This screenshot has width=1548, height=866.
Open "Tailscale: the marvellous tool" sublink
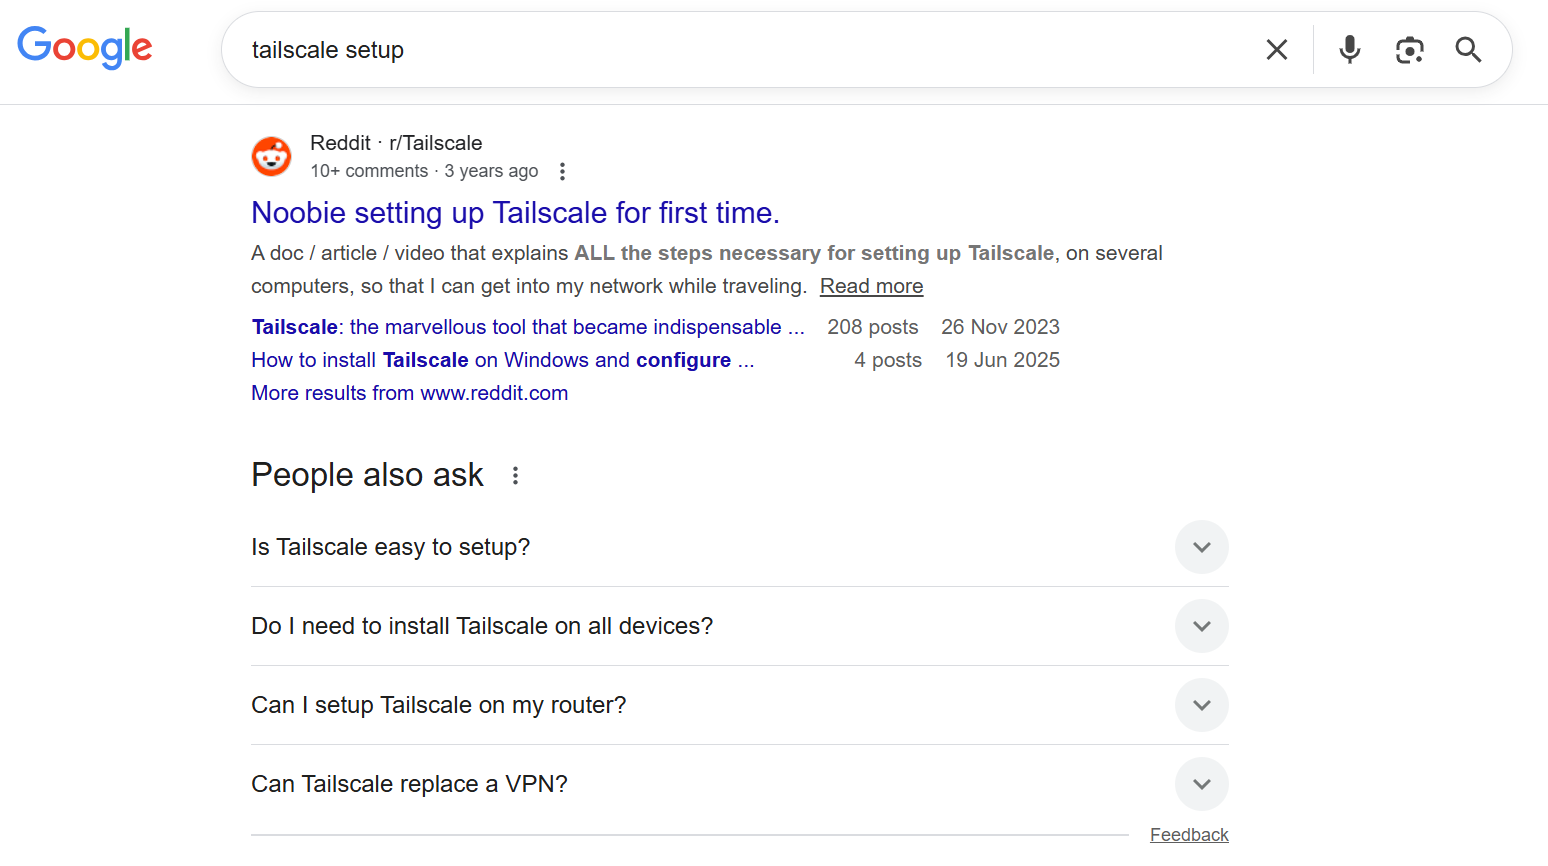click(527, 327)
